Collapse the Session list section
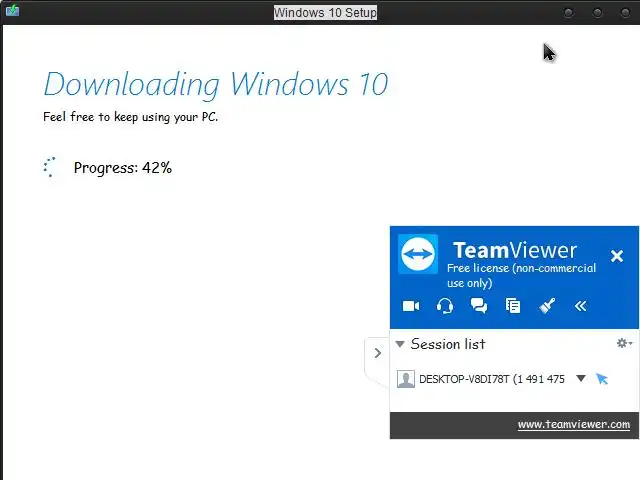Viewport: 640px width, 480px height. click(x=400, y=344)
